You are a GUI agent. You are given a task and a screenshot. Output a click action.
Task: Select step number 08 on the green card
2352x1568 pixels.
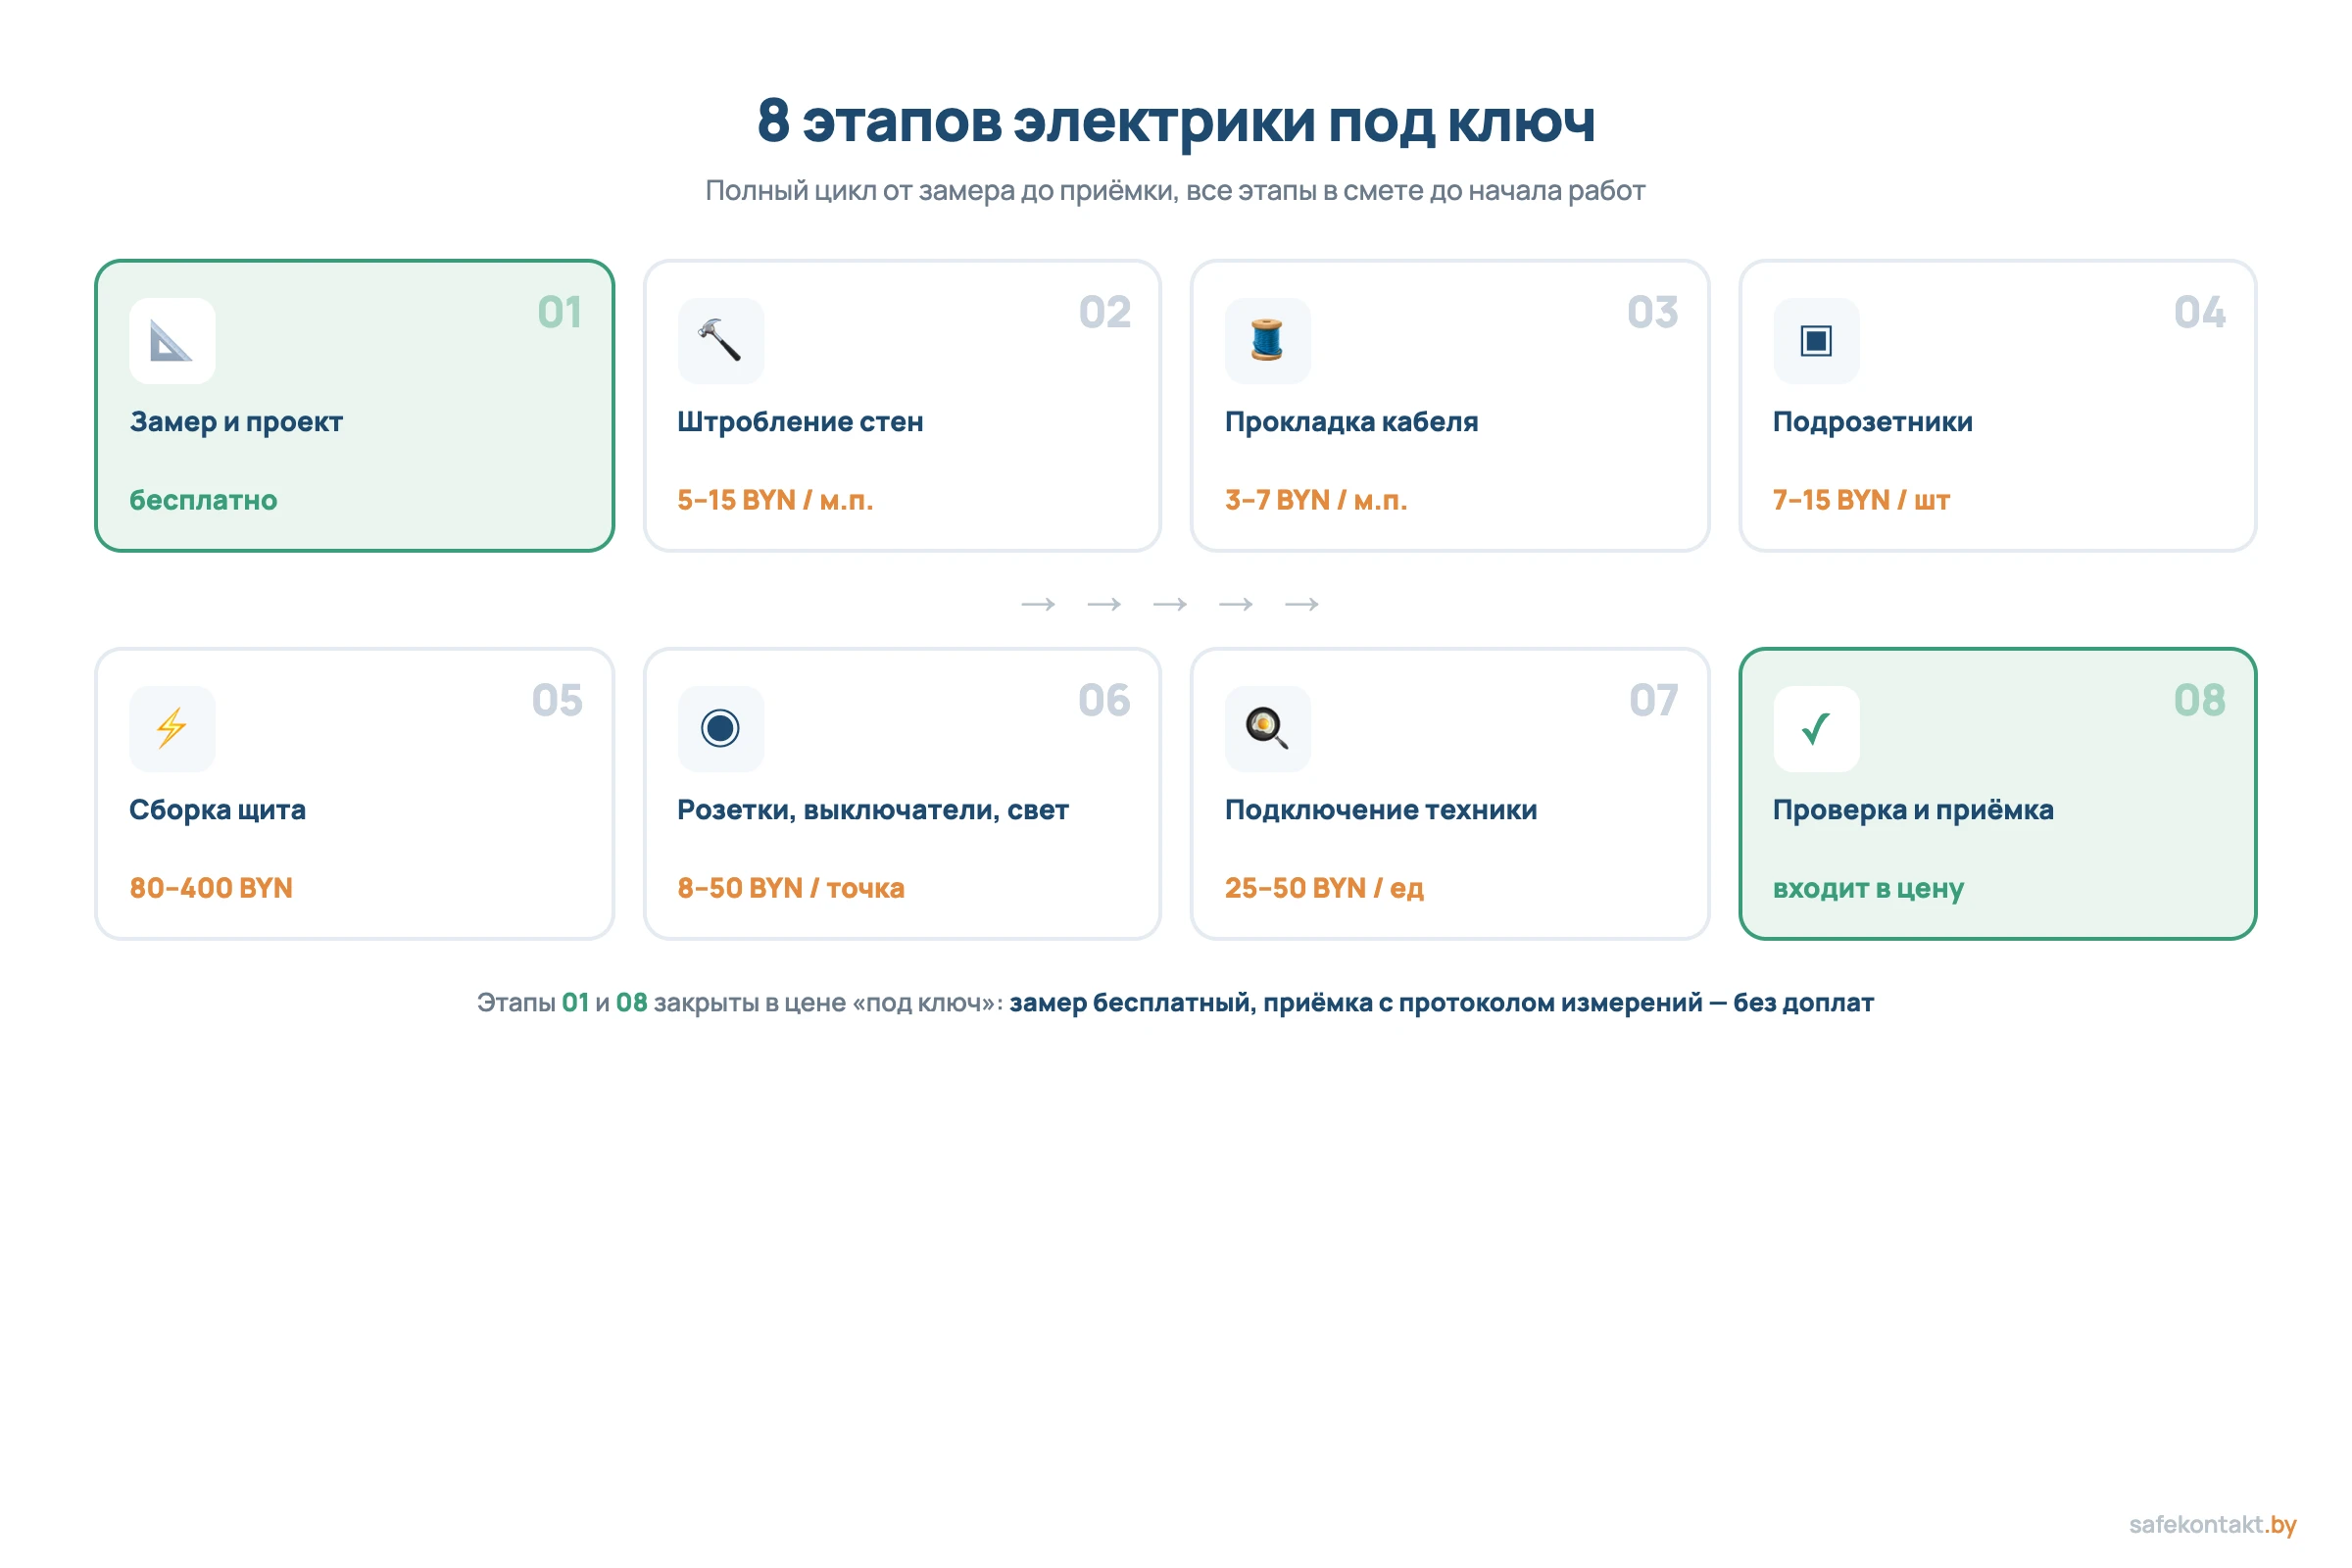click(2202, 701)
